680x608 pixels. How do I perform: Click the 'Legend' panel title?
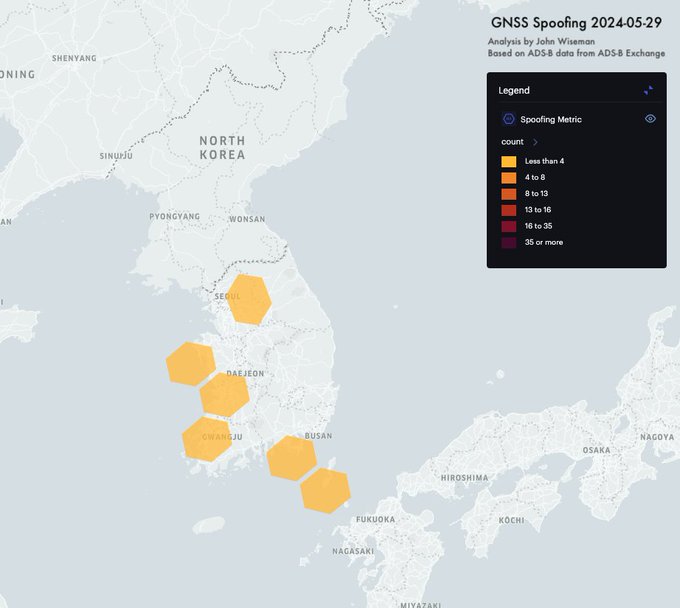coord(514,90)
